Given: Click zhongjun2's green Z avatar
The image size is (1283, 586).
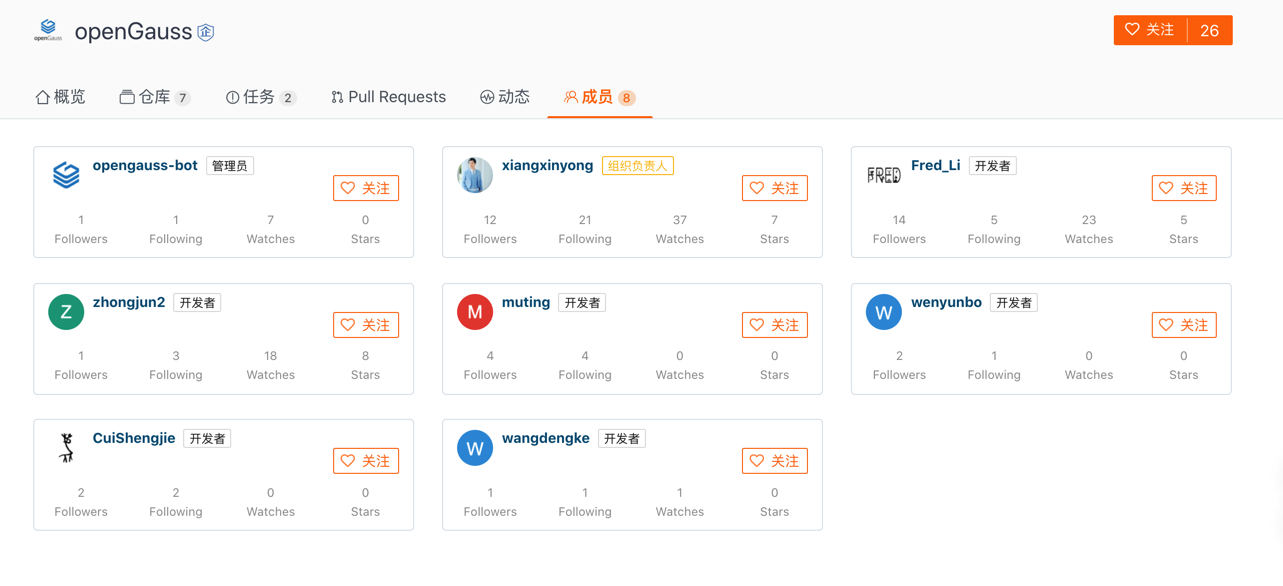Looking at the screenshot, I should (x=66, y=312).
